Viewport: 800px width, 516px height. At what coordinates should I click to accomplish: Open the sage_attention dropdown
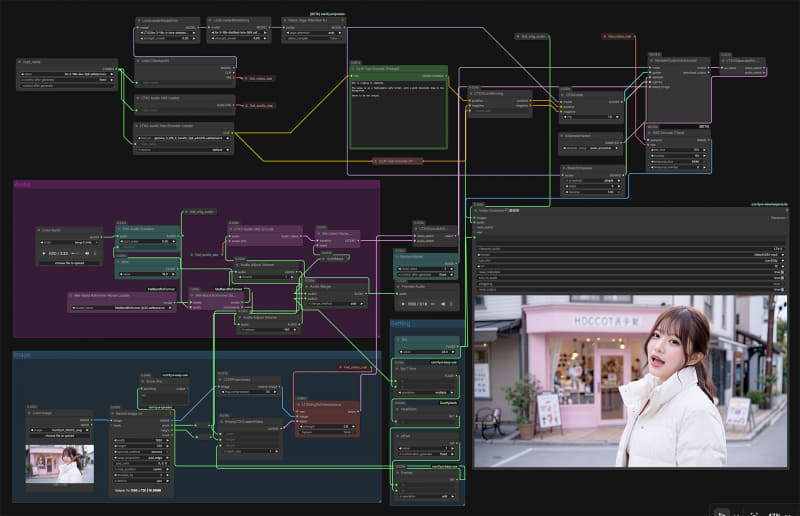[313, 33]
